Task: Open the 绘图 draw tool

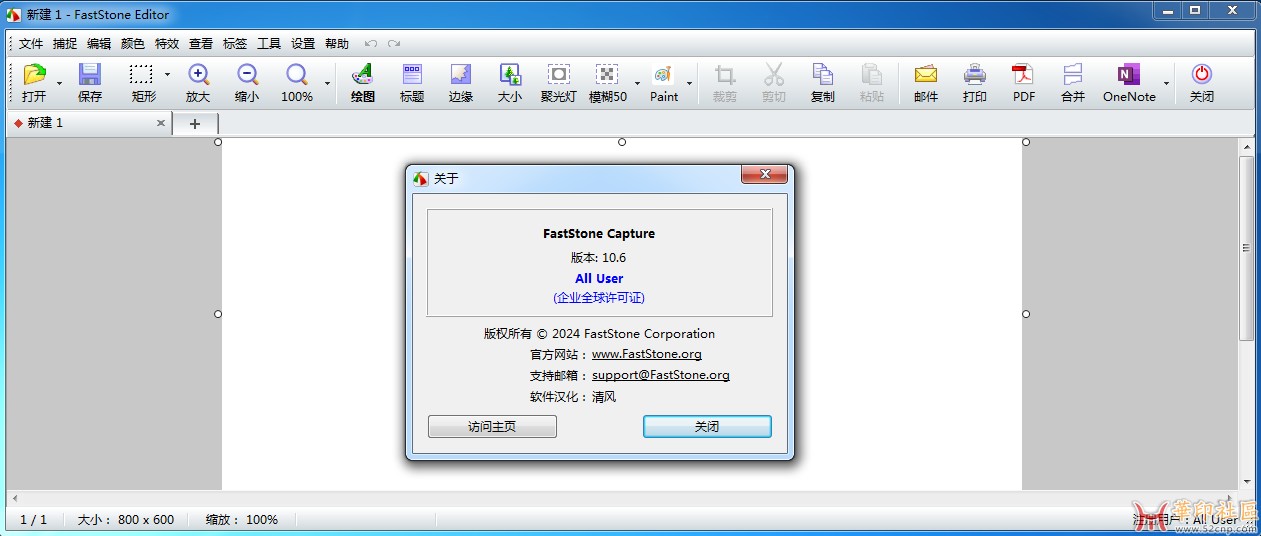Action: pos(362,74)
